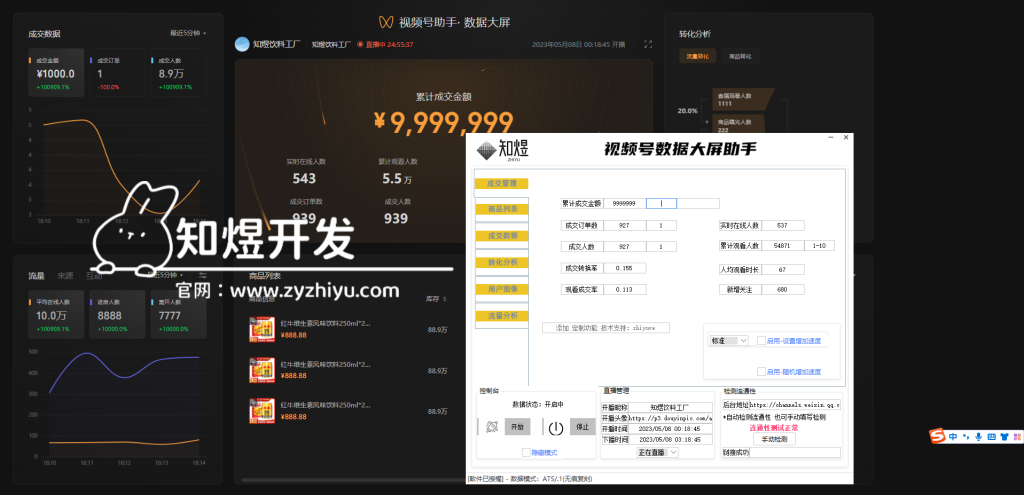Check 启用-设置增加速度 option
1024x495 pixels.
[761, 341]
